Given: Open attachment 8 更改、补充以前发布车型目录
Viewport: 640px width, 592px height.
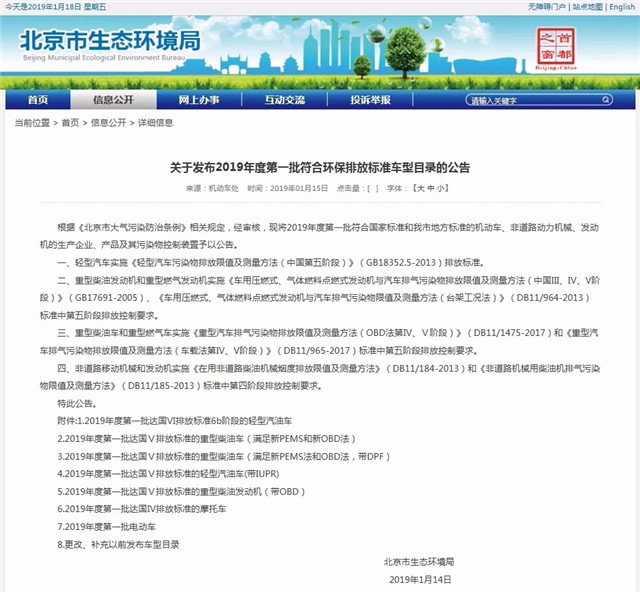Looking at the screenshot, I should tap(118, 544).
